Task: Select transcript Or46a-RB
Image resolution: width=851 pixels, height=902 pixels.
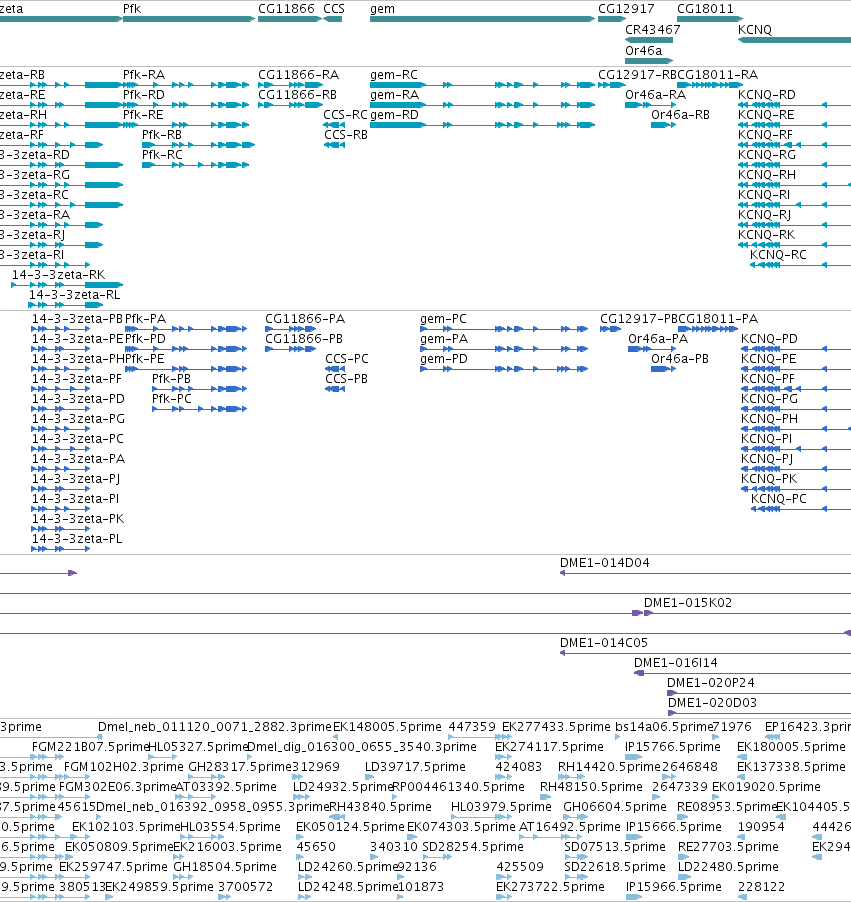Action: pyautogui.click(x=680, y=115)
